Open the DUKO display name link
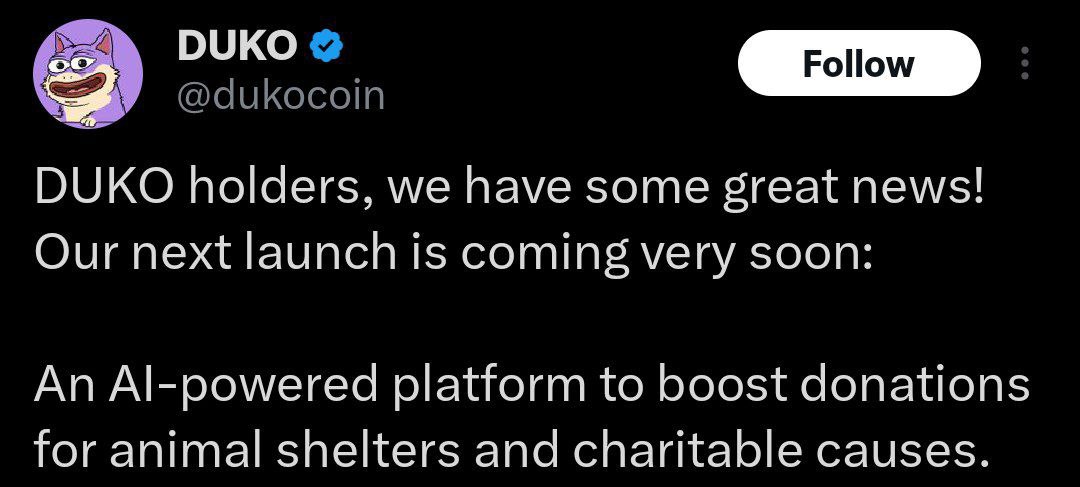The height and width of the screenshot is (487, 1080). pos(233,46)
